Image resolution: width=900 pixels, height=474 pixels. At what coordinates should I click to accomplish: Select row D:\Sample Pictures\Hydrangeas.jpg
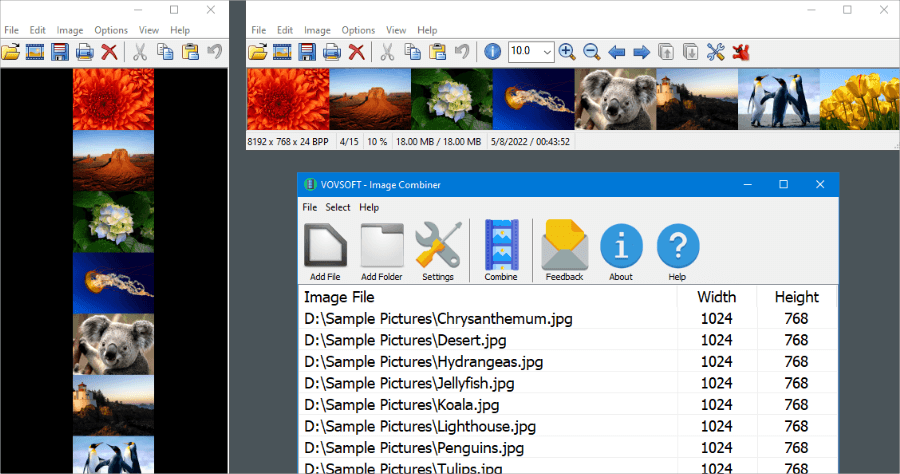pyautogui.click(x=568, y=362)
